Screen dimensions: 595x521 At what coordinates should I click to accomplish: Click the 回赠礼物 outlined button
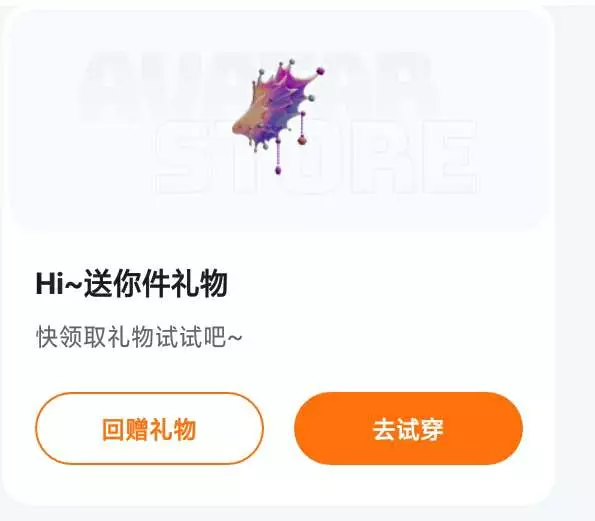(149, 428)
